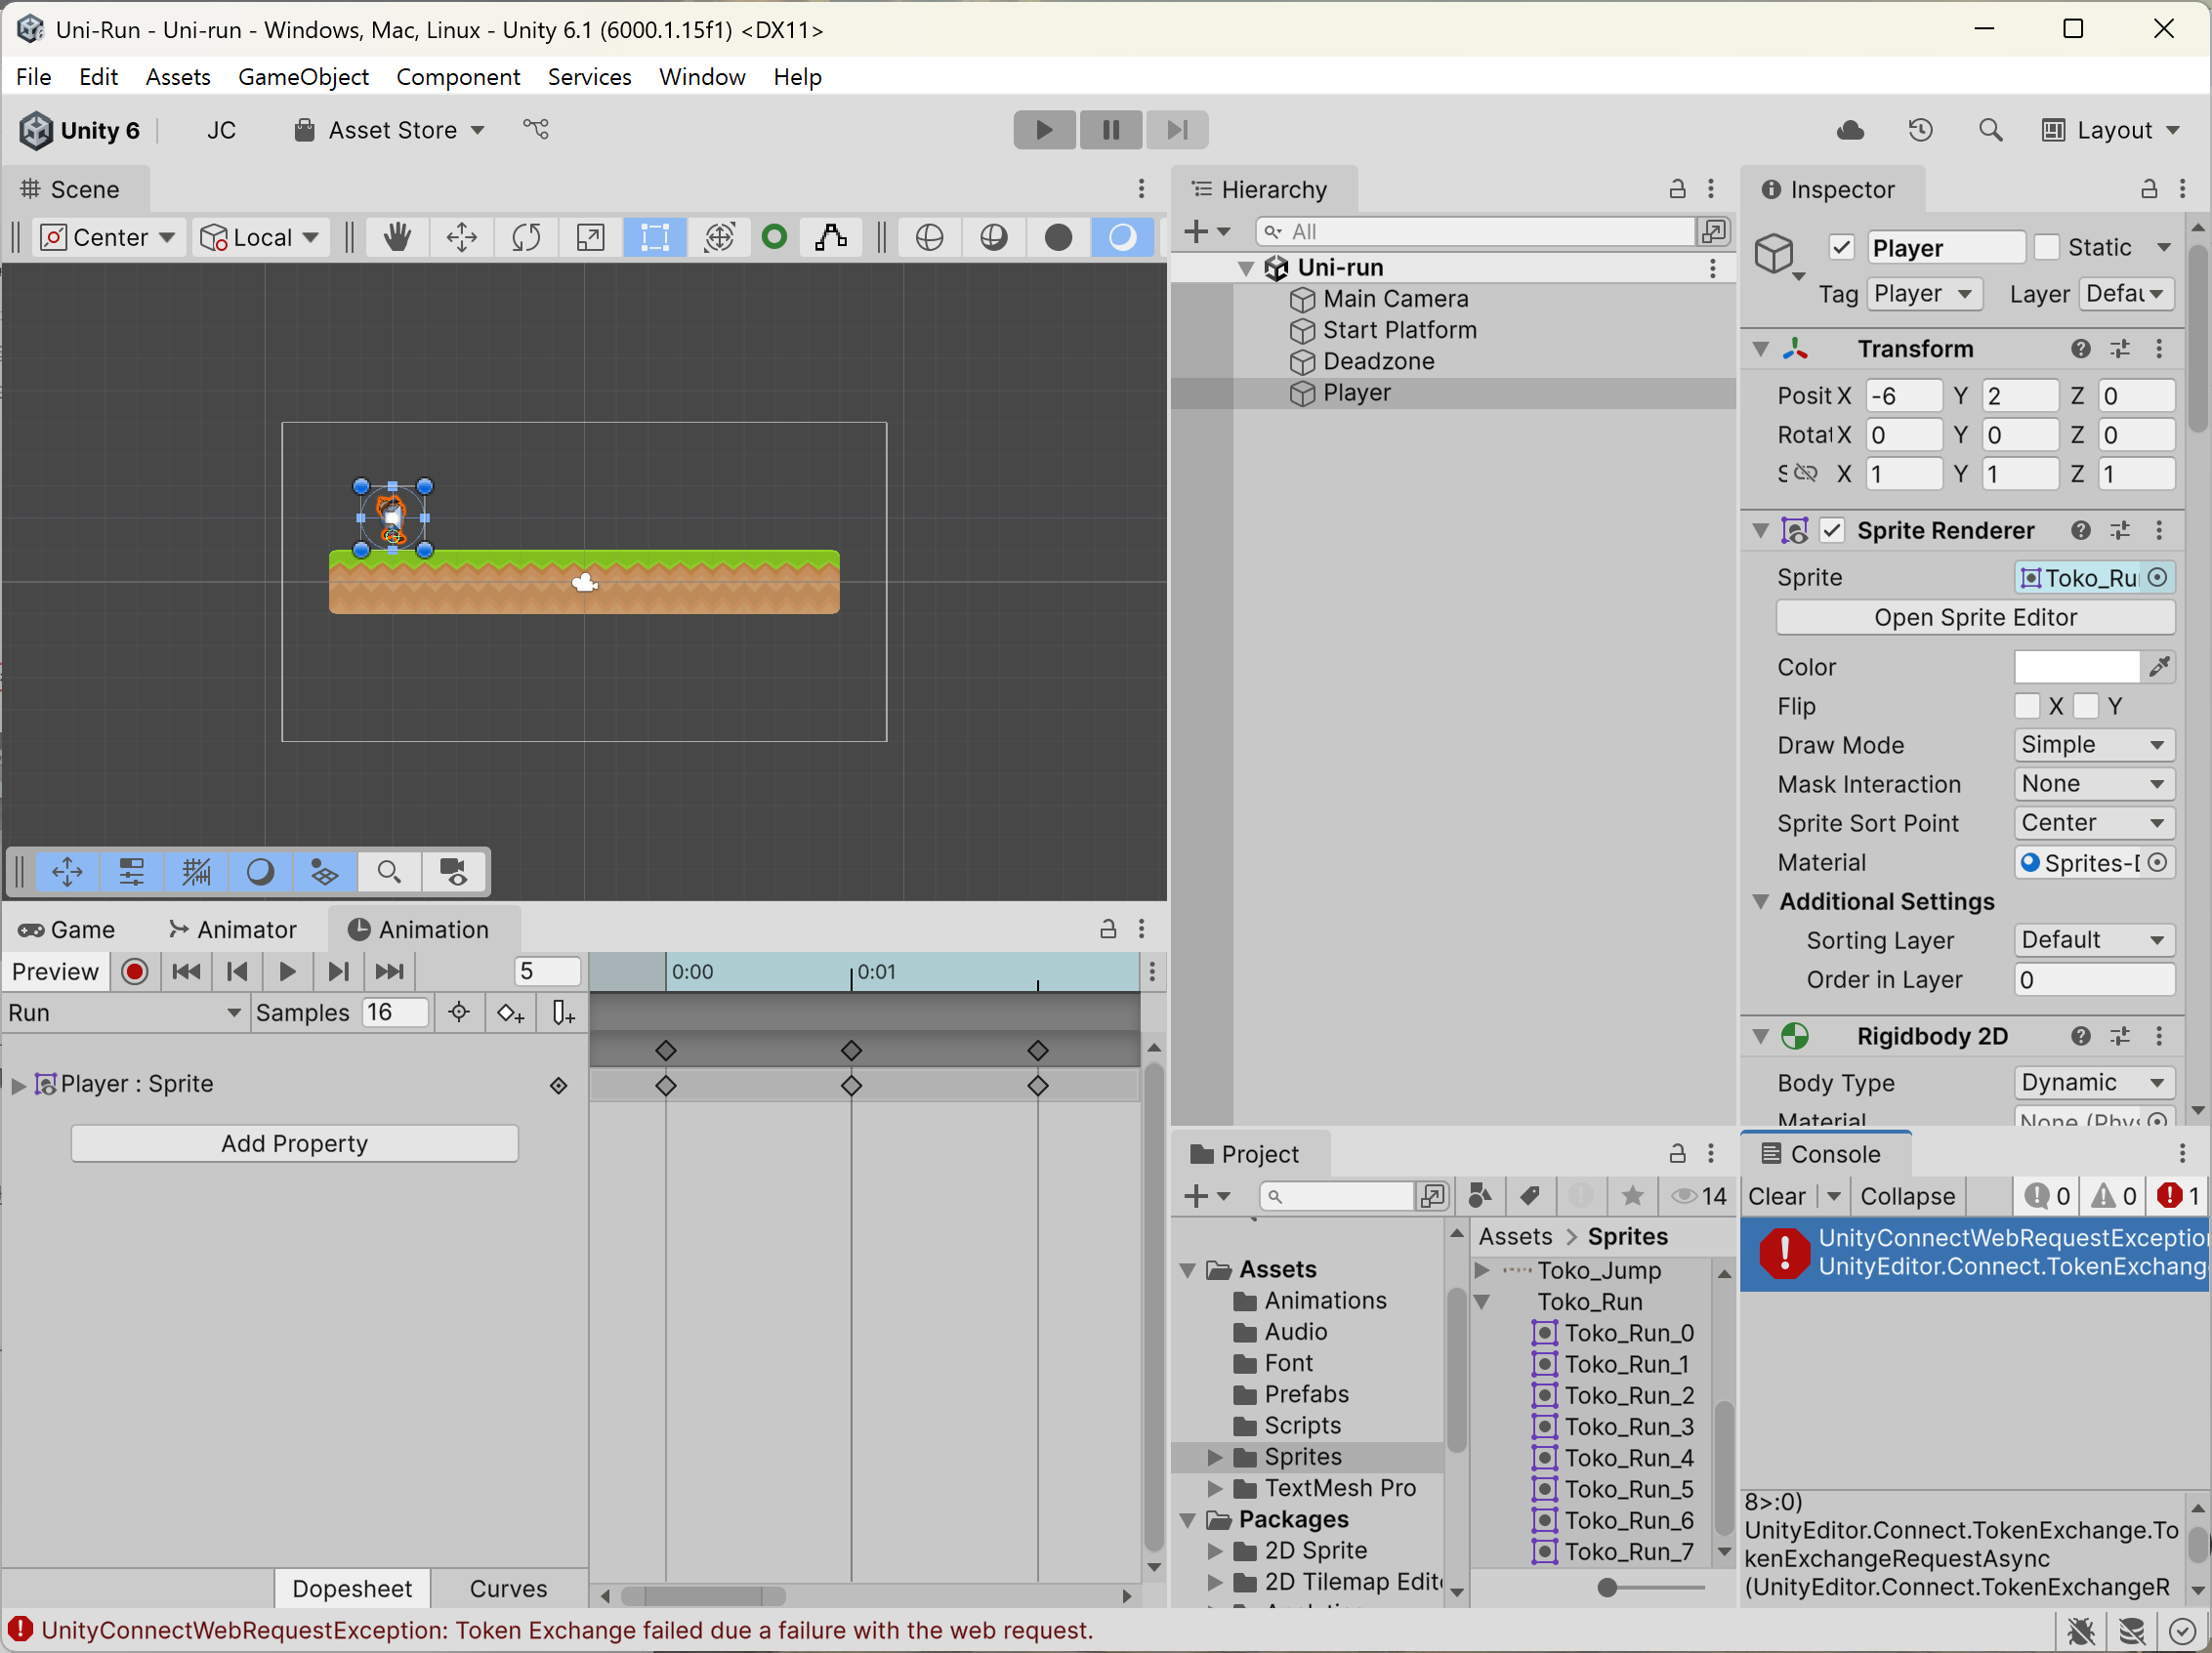This screenshot has width=2212, height=1653.
Task: Switch to the Animator tab
Action: coord(234,929)
